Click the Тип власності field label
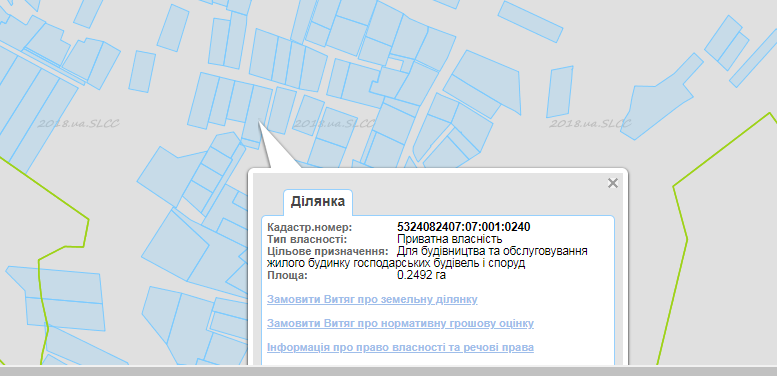Image resolution: width=777 pixels, height=376 pixels. coord(307,239)
